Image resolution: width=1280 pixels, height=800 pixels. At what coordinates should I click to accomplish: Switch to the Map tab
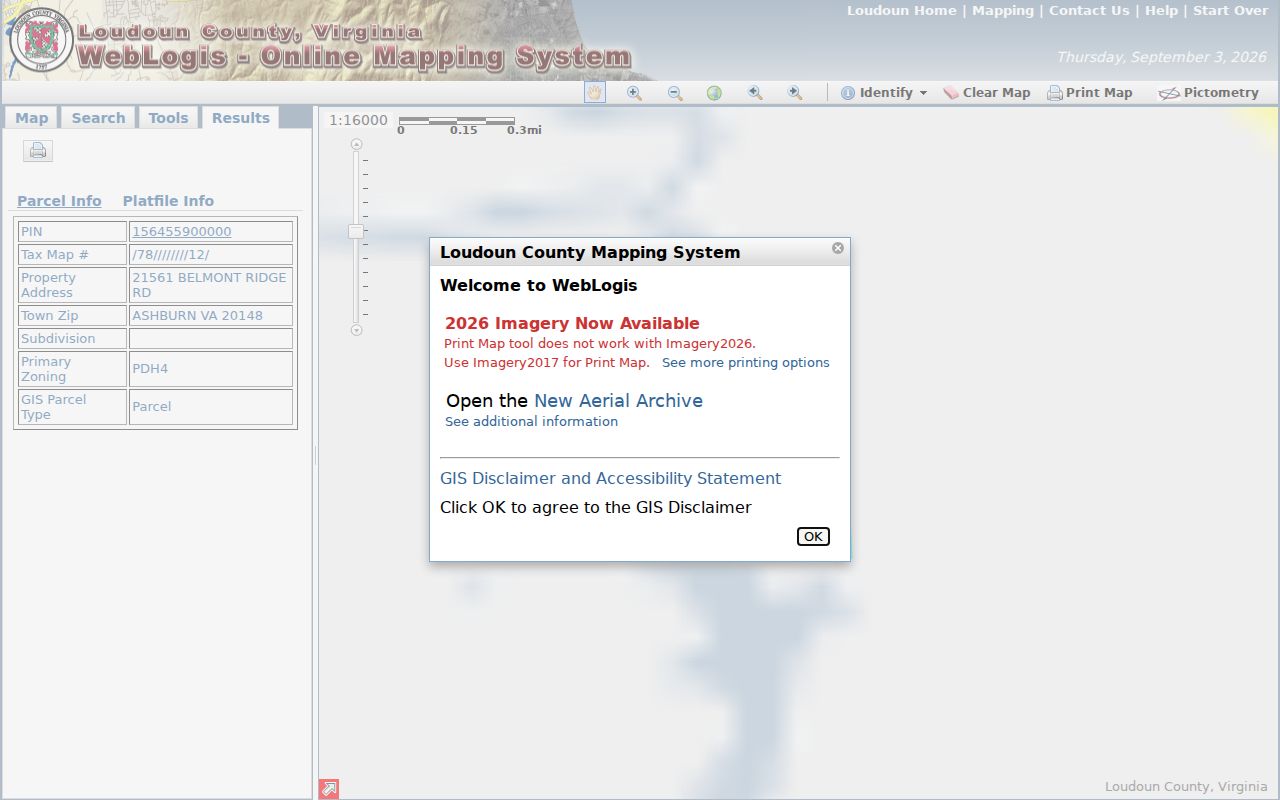tap(31, 118)
